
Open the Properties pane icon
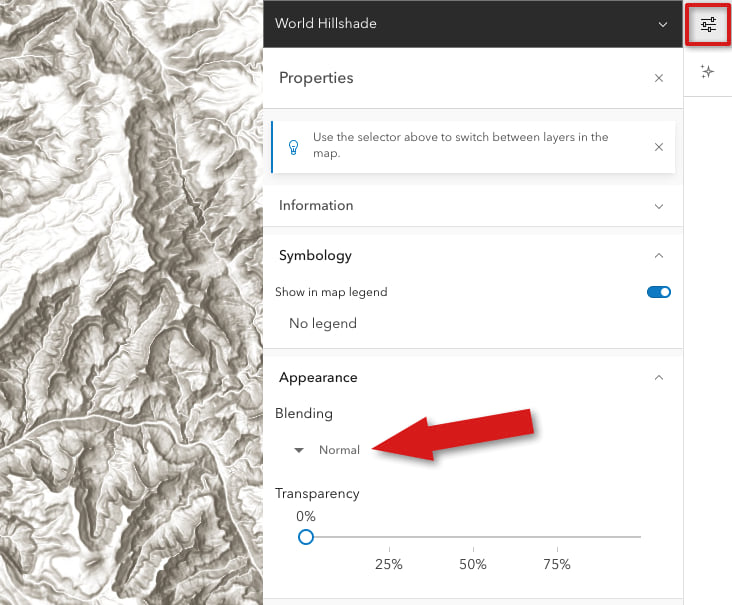pyautogui.click(x=708, y=24)
